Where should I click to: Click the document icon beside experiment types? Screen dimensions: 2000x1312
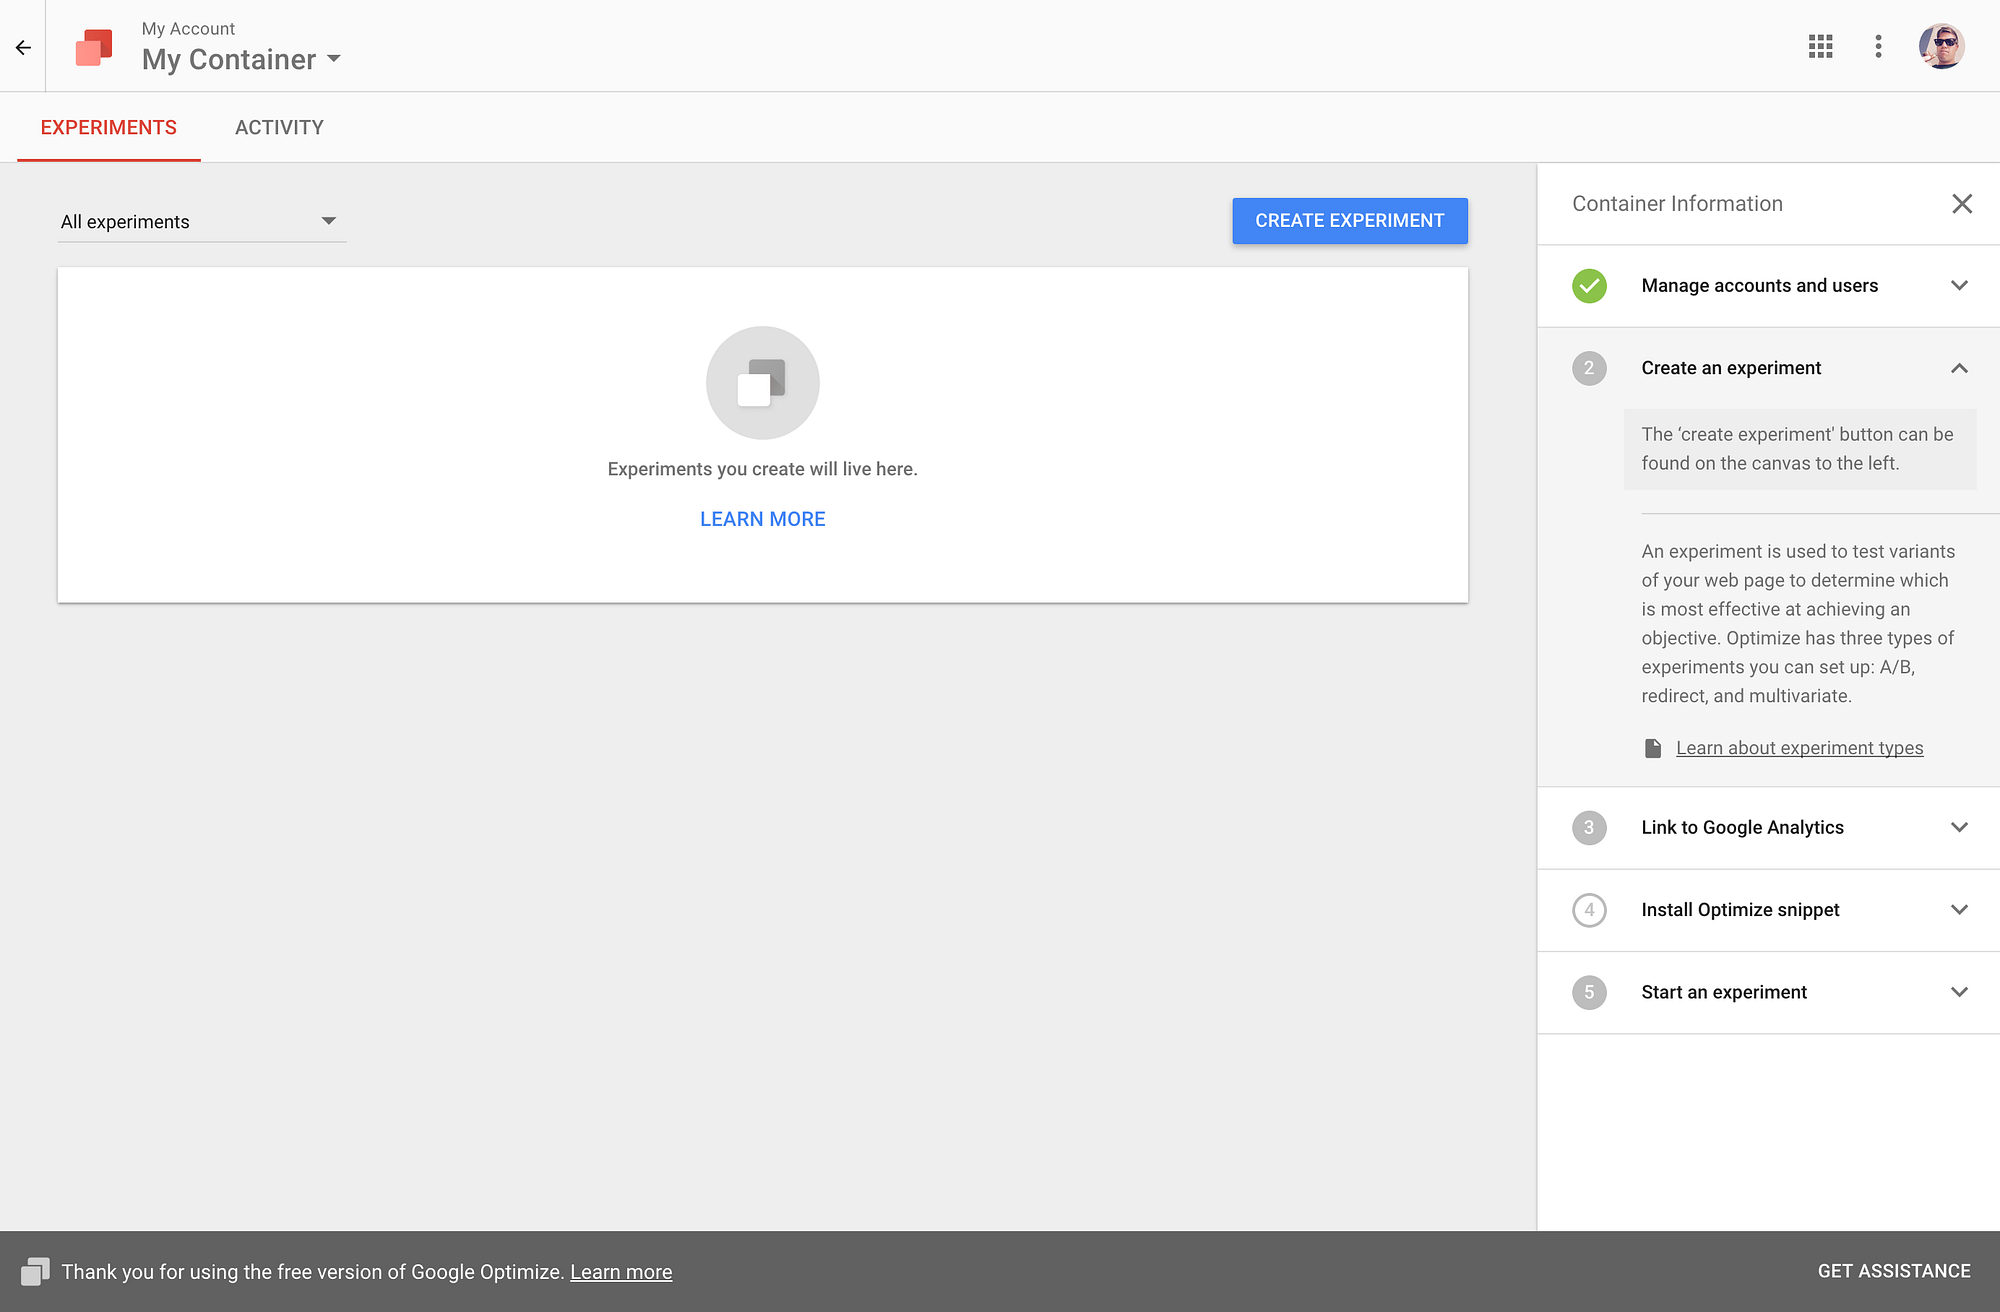pos(1653,748)
